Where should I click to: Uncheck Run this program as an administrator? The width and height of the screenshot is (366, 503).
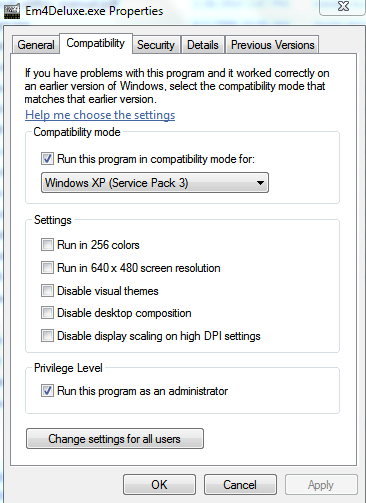tap(47, 391)
